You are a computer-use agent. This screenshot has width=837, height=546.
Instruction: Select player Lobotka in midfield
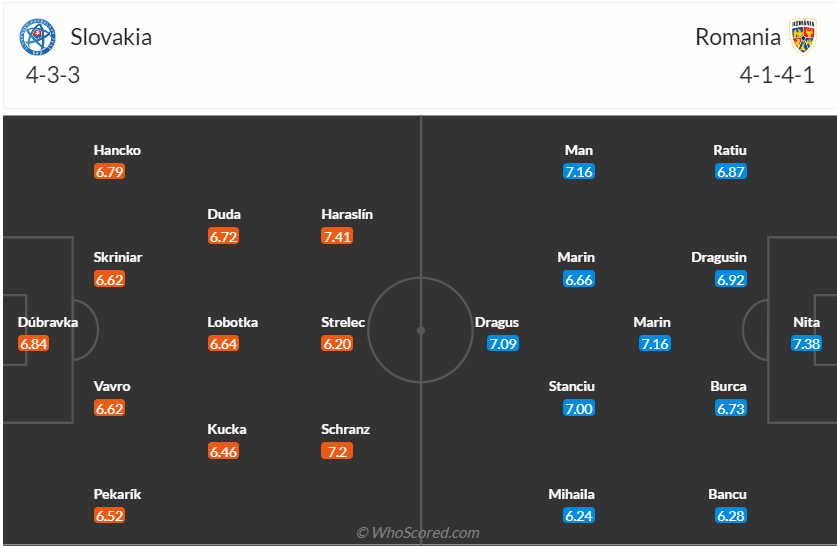coord(233,322)
